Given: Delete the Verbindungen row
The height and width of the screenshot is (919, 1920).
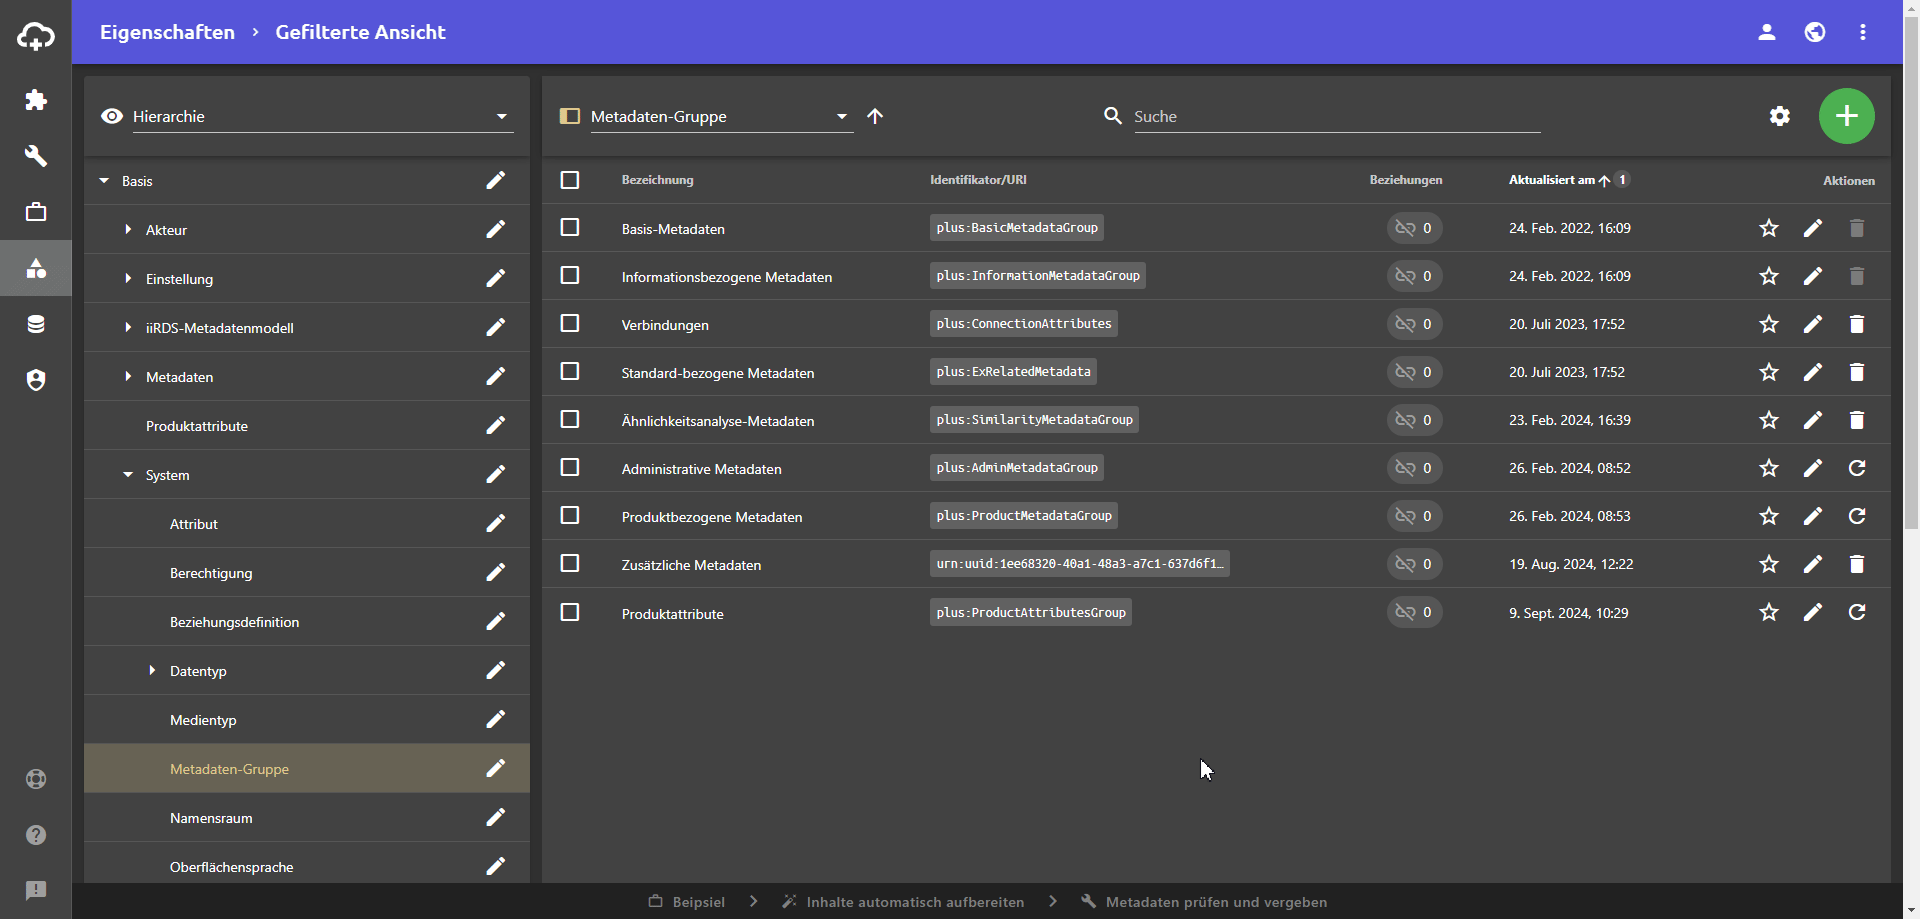Looking at the screenshot, I should point(1857,324).
